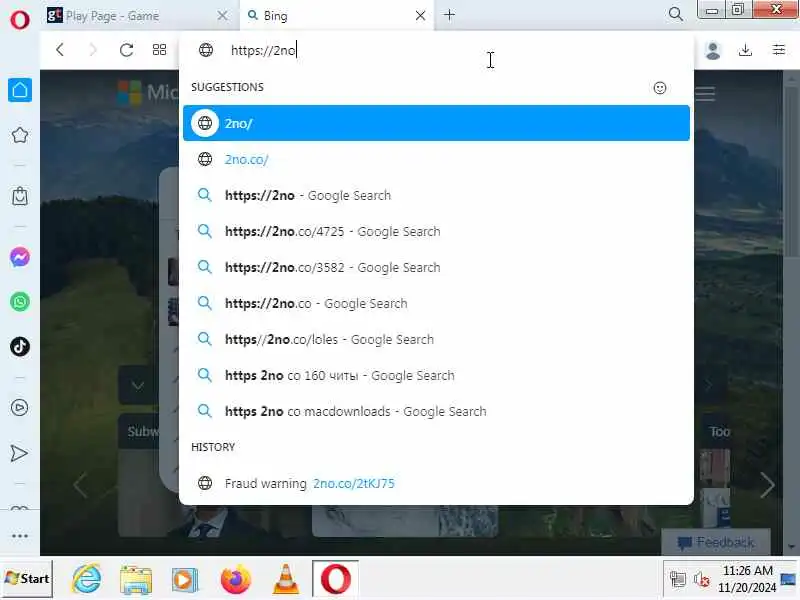Image resolution: width=800 pixels, height=600 pixels.
Task: Select https://2no Google Search suggestion
Action: [x=436, y=195]
